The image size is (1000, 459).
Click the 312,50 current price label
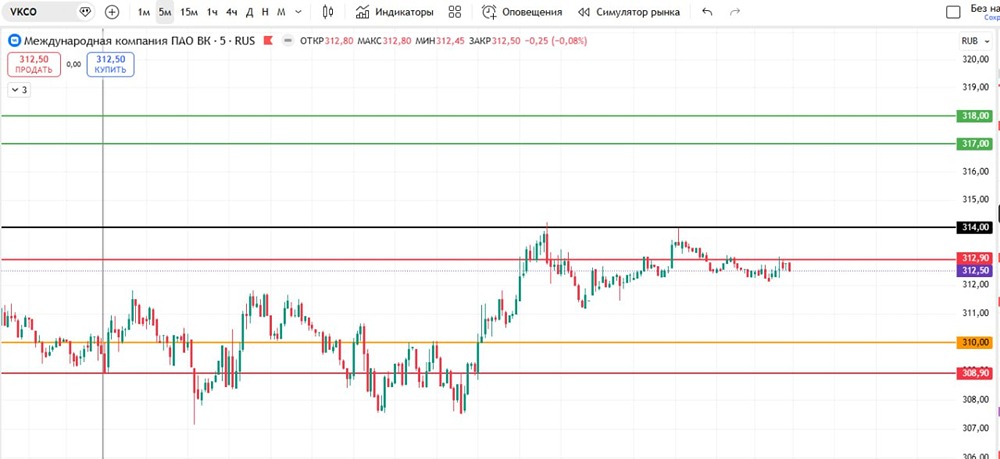976,271
